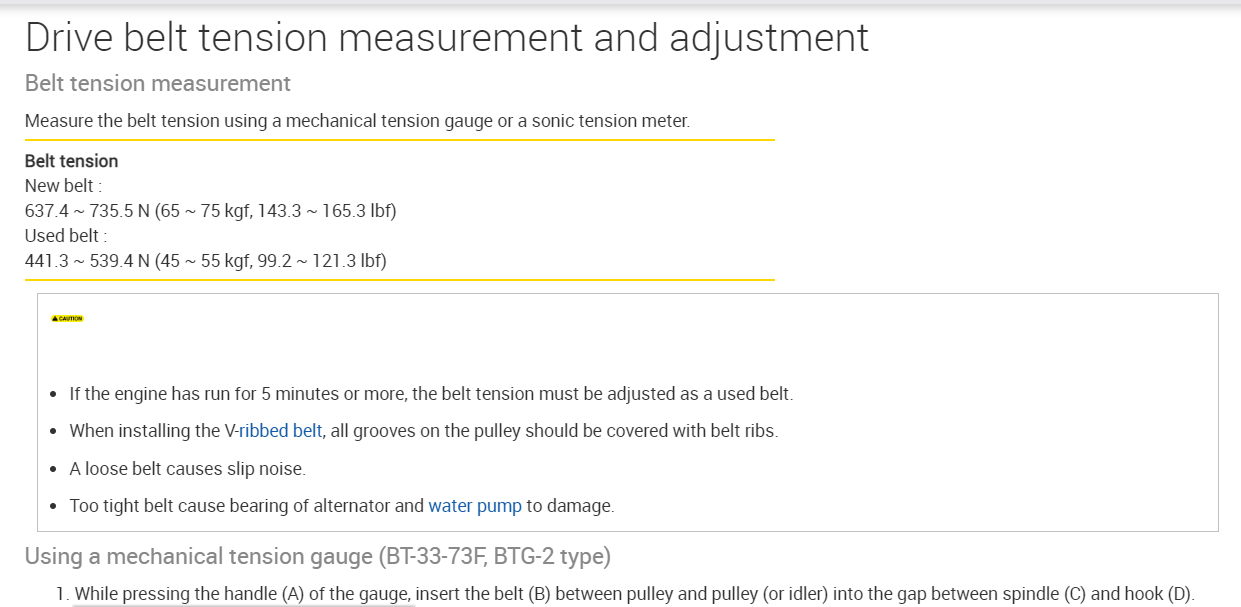Image resolution: width=1241 pixels, height=607 pixels.
Task: Click the "Belt tension measurement" subheading
Action: click(158, 83)
